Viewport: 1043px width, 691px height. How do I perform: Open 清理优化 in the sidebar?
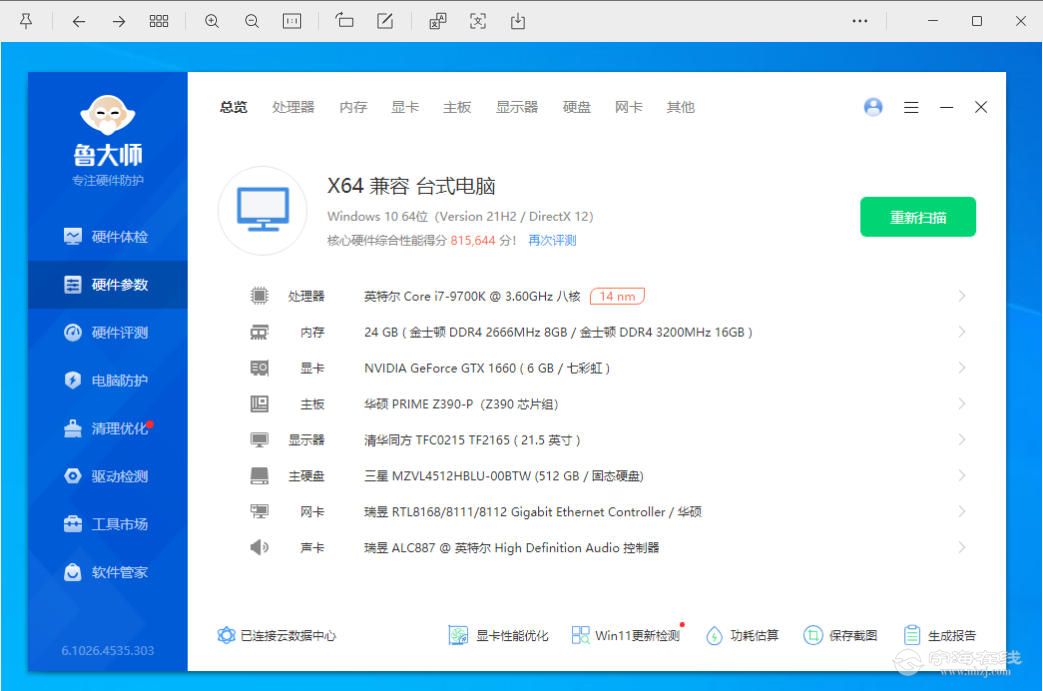107,429
